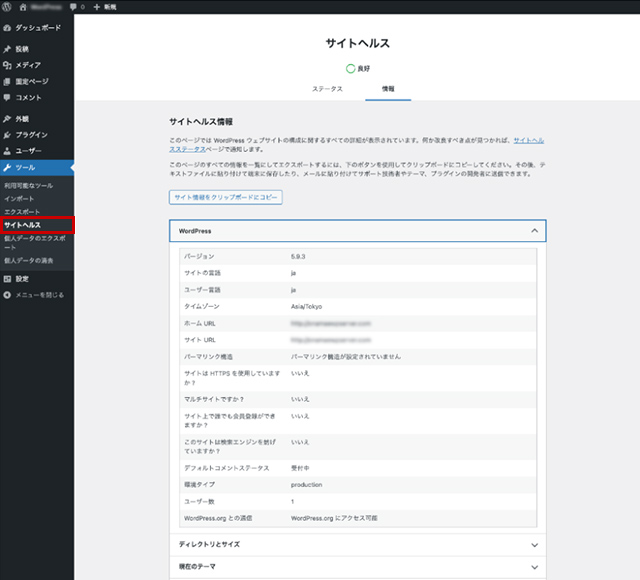Click デフォルトコメントステータス value 受付中
Image resolution: width=640 pixels, height=580 pixels.
300,468
